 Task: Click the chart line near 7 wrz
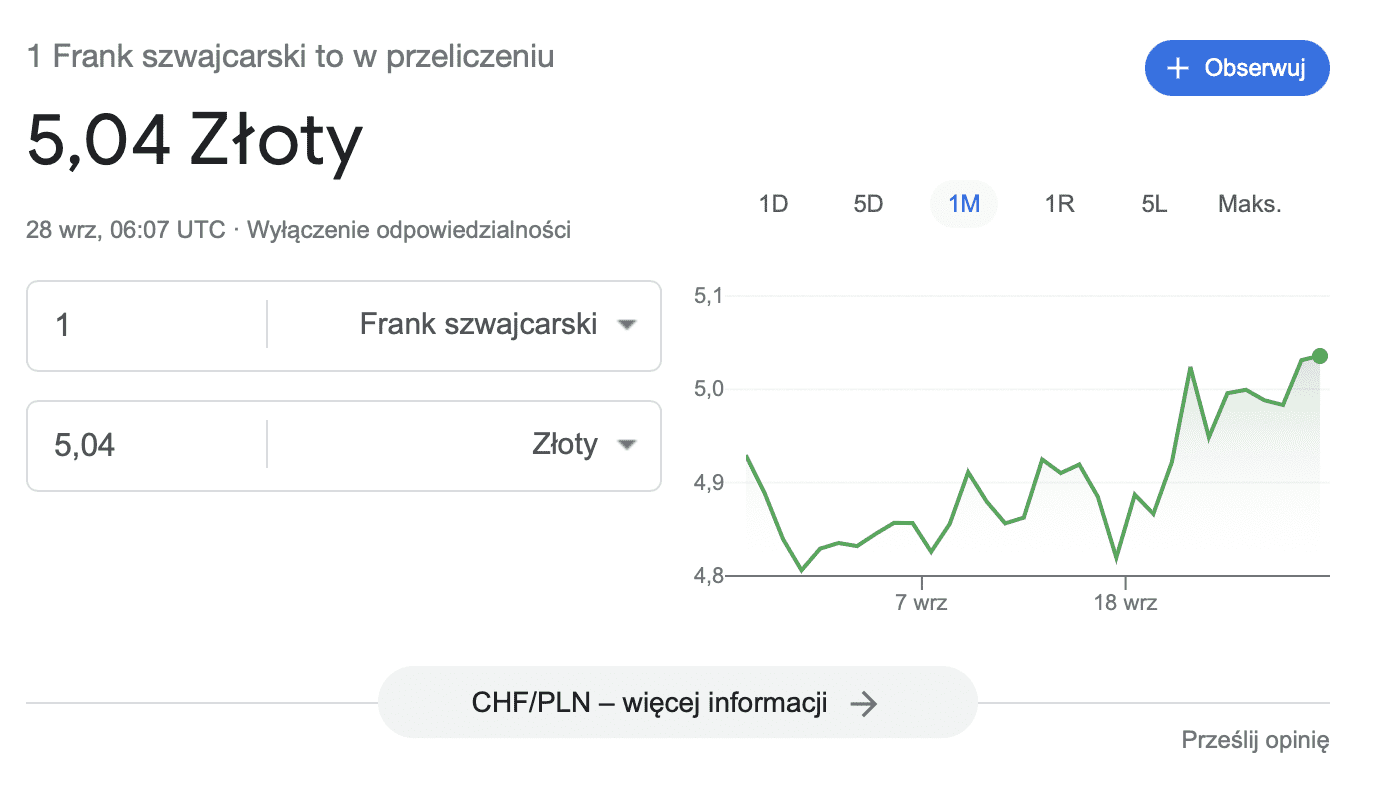tap(921, 537)
